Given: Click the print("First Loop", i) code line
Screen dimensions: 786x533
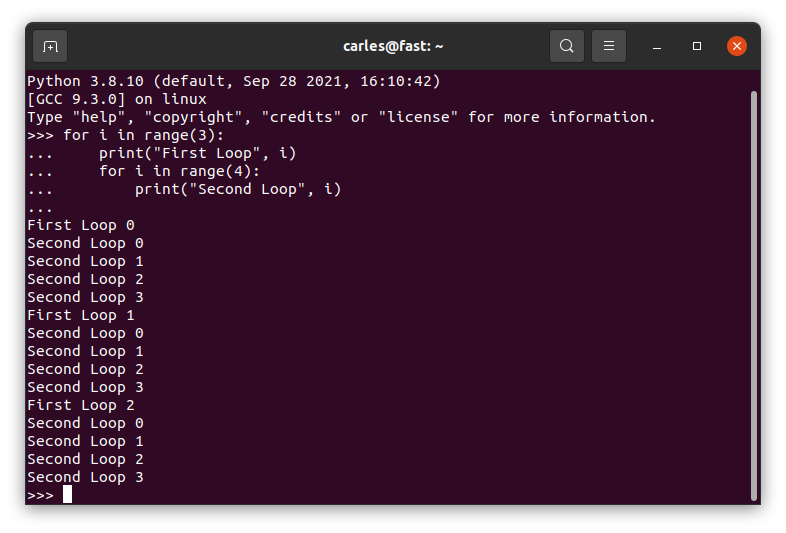Looking at the screenshot, I should tap(198, 153).
